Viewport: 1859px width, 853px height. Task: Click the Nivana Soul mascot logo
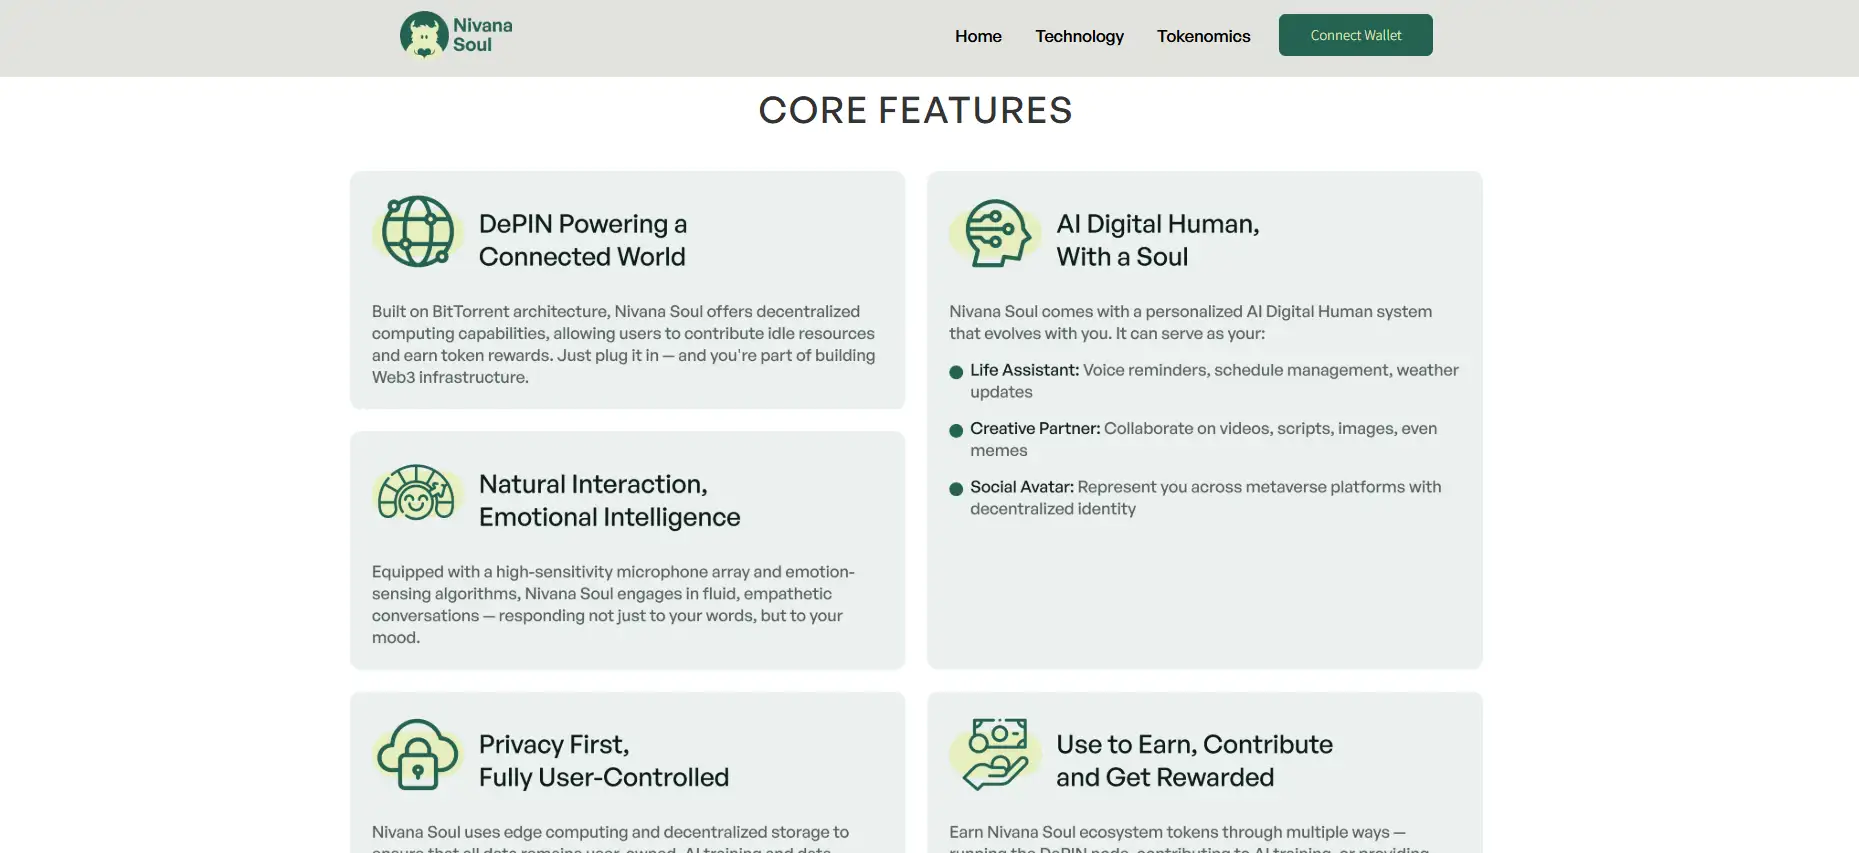click(424, 36)
